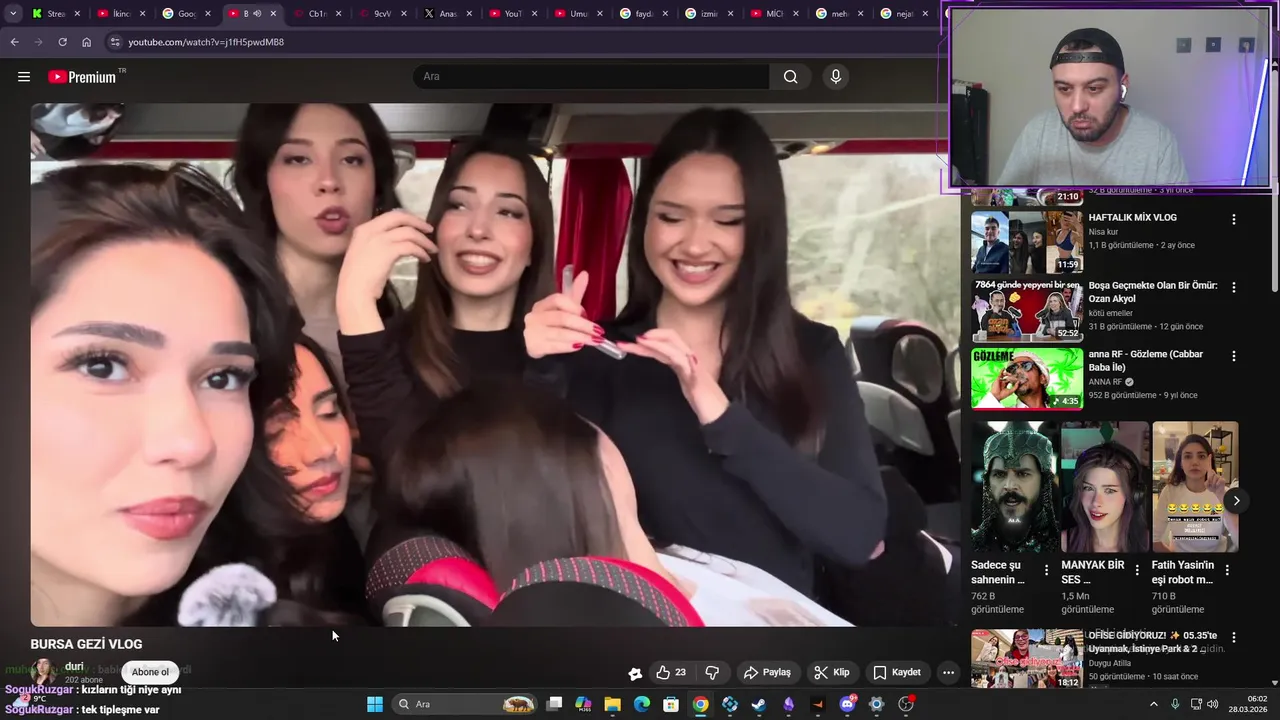Reload the page with refresh icon
Viewport: 1280px width, 720px height.
point(62,42)
